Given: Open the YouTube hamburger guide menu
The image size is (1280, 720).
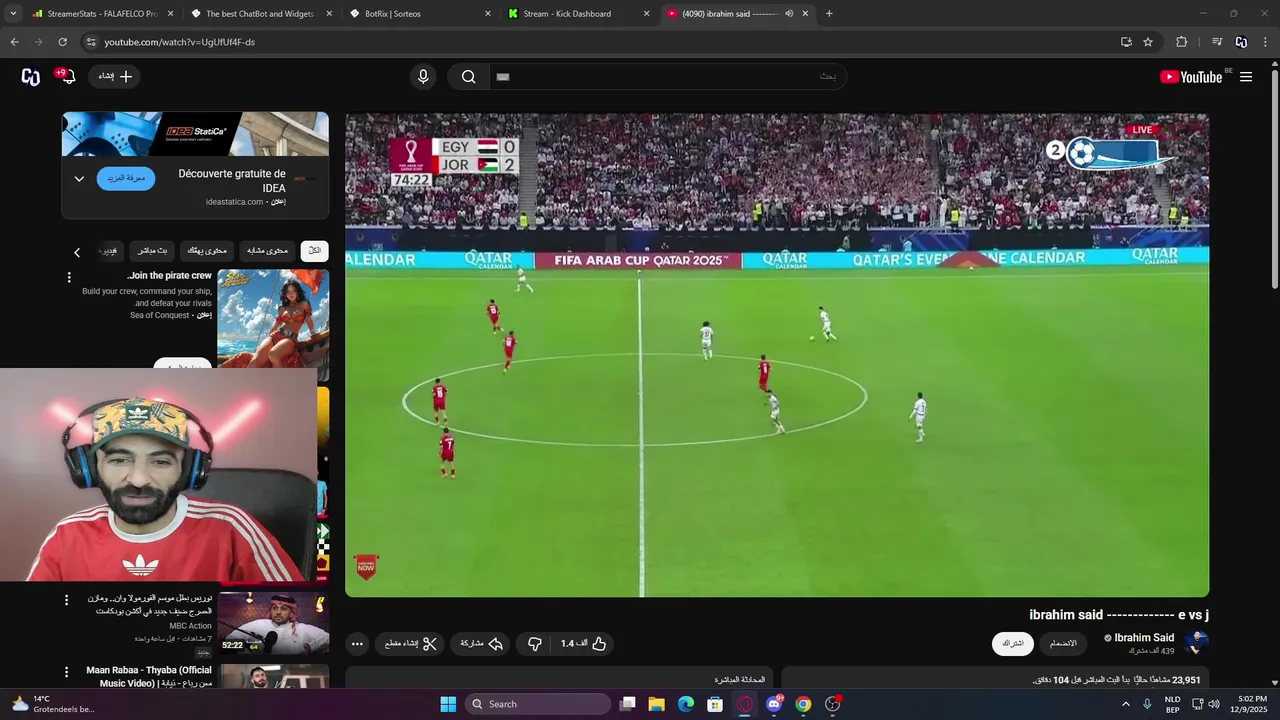Looking at the screenshot, I should 1246,77.
